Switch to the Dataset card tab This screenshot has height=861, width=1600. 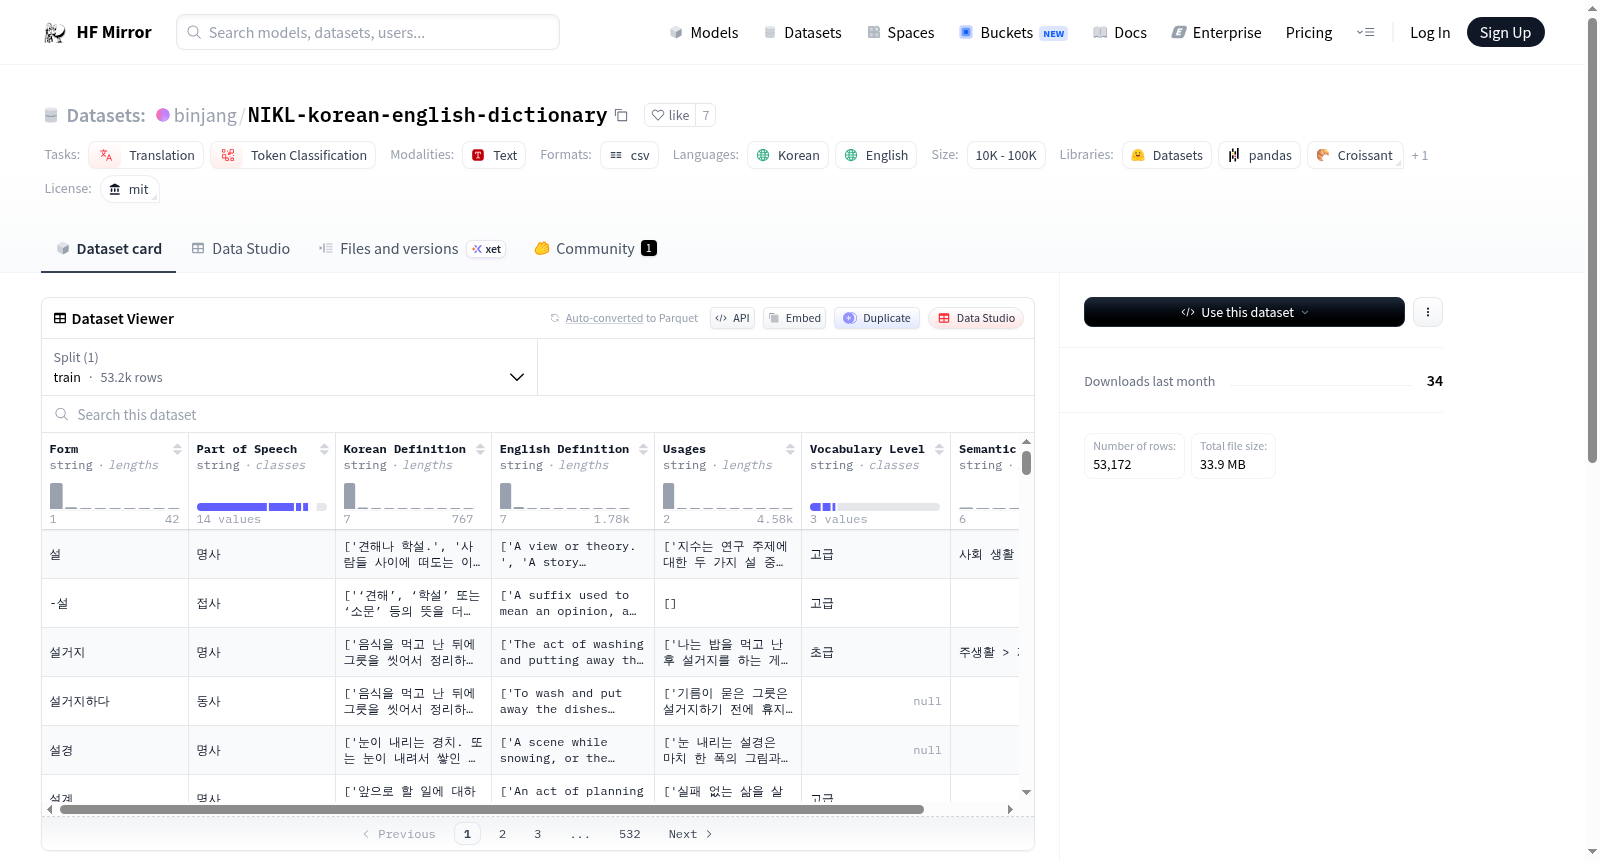pos(109,249)
